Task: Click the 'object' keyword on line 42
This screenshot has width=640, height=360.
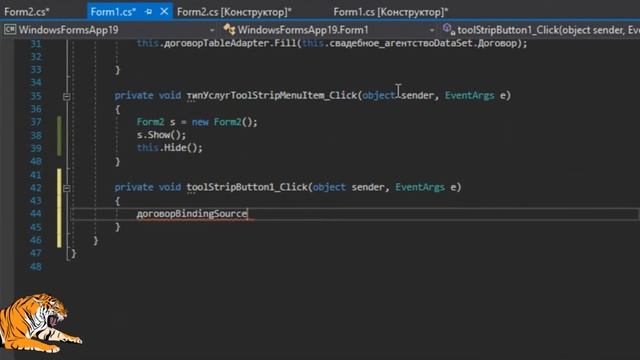Action: (x=329, y=187)
